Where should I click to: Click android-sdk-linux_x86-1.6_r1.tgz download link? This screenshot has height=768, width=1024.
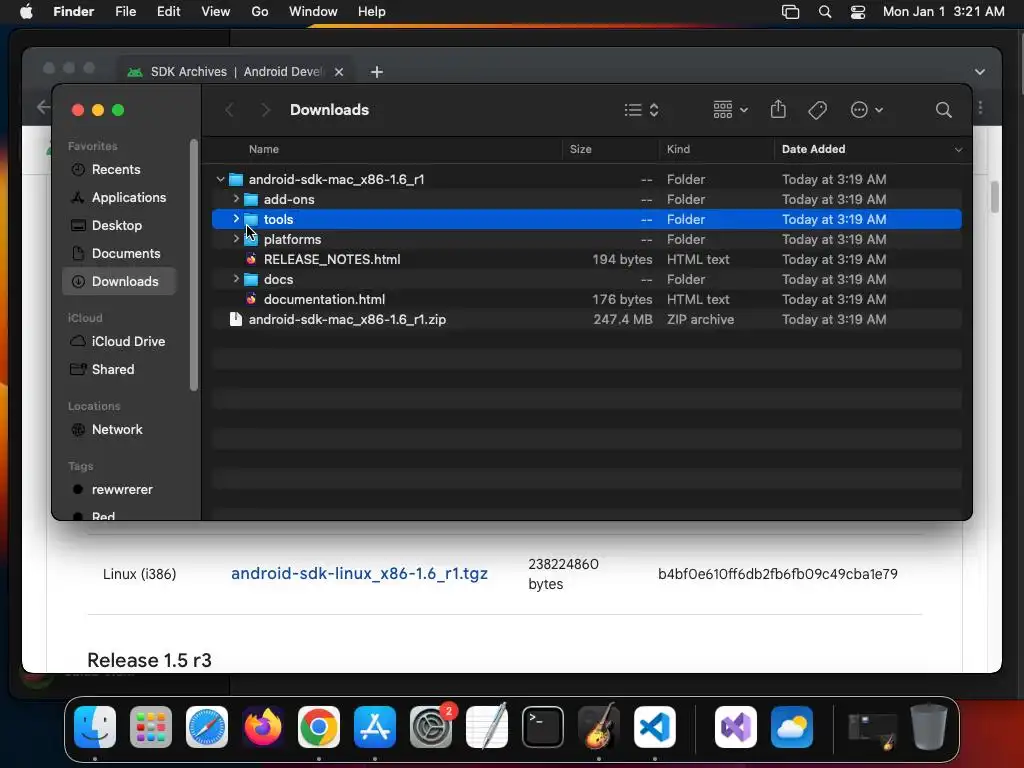pyautogui.click(x=359, y=573)
